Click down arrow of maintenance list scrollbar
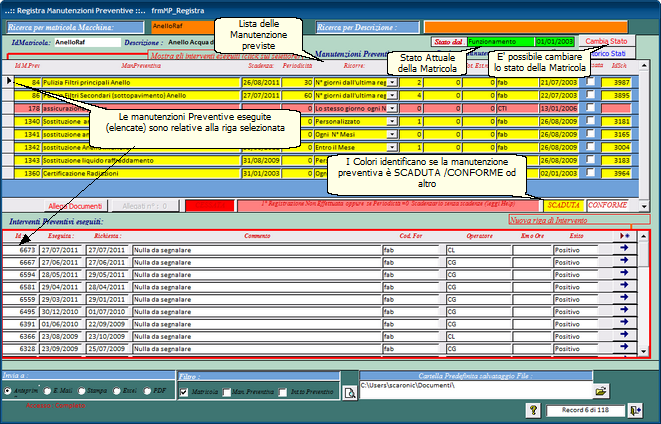This screenshot has width=661, height=424. (x=644, y=207)
